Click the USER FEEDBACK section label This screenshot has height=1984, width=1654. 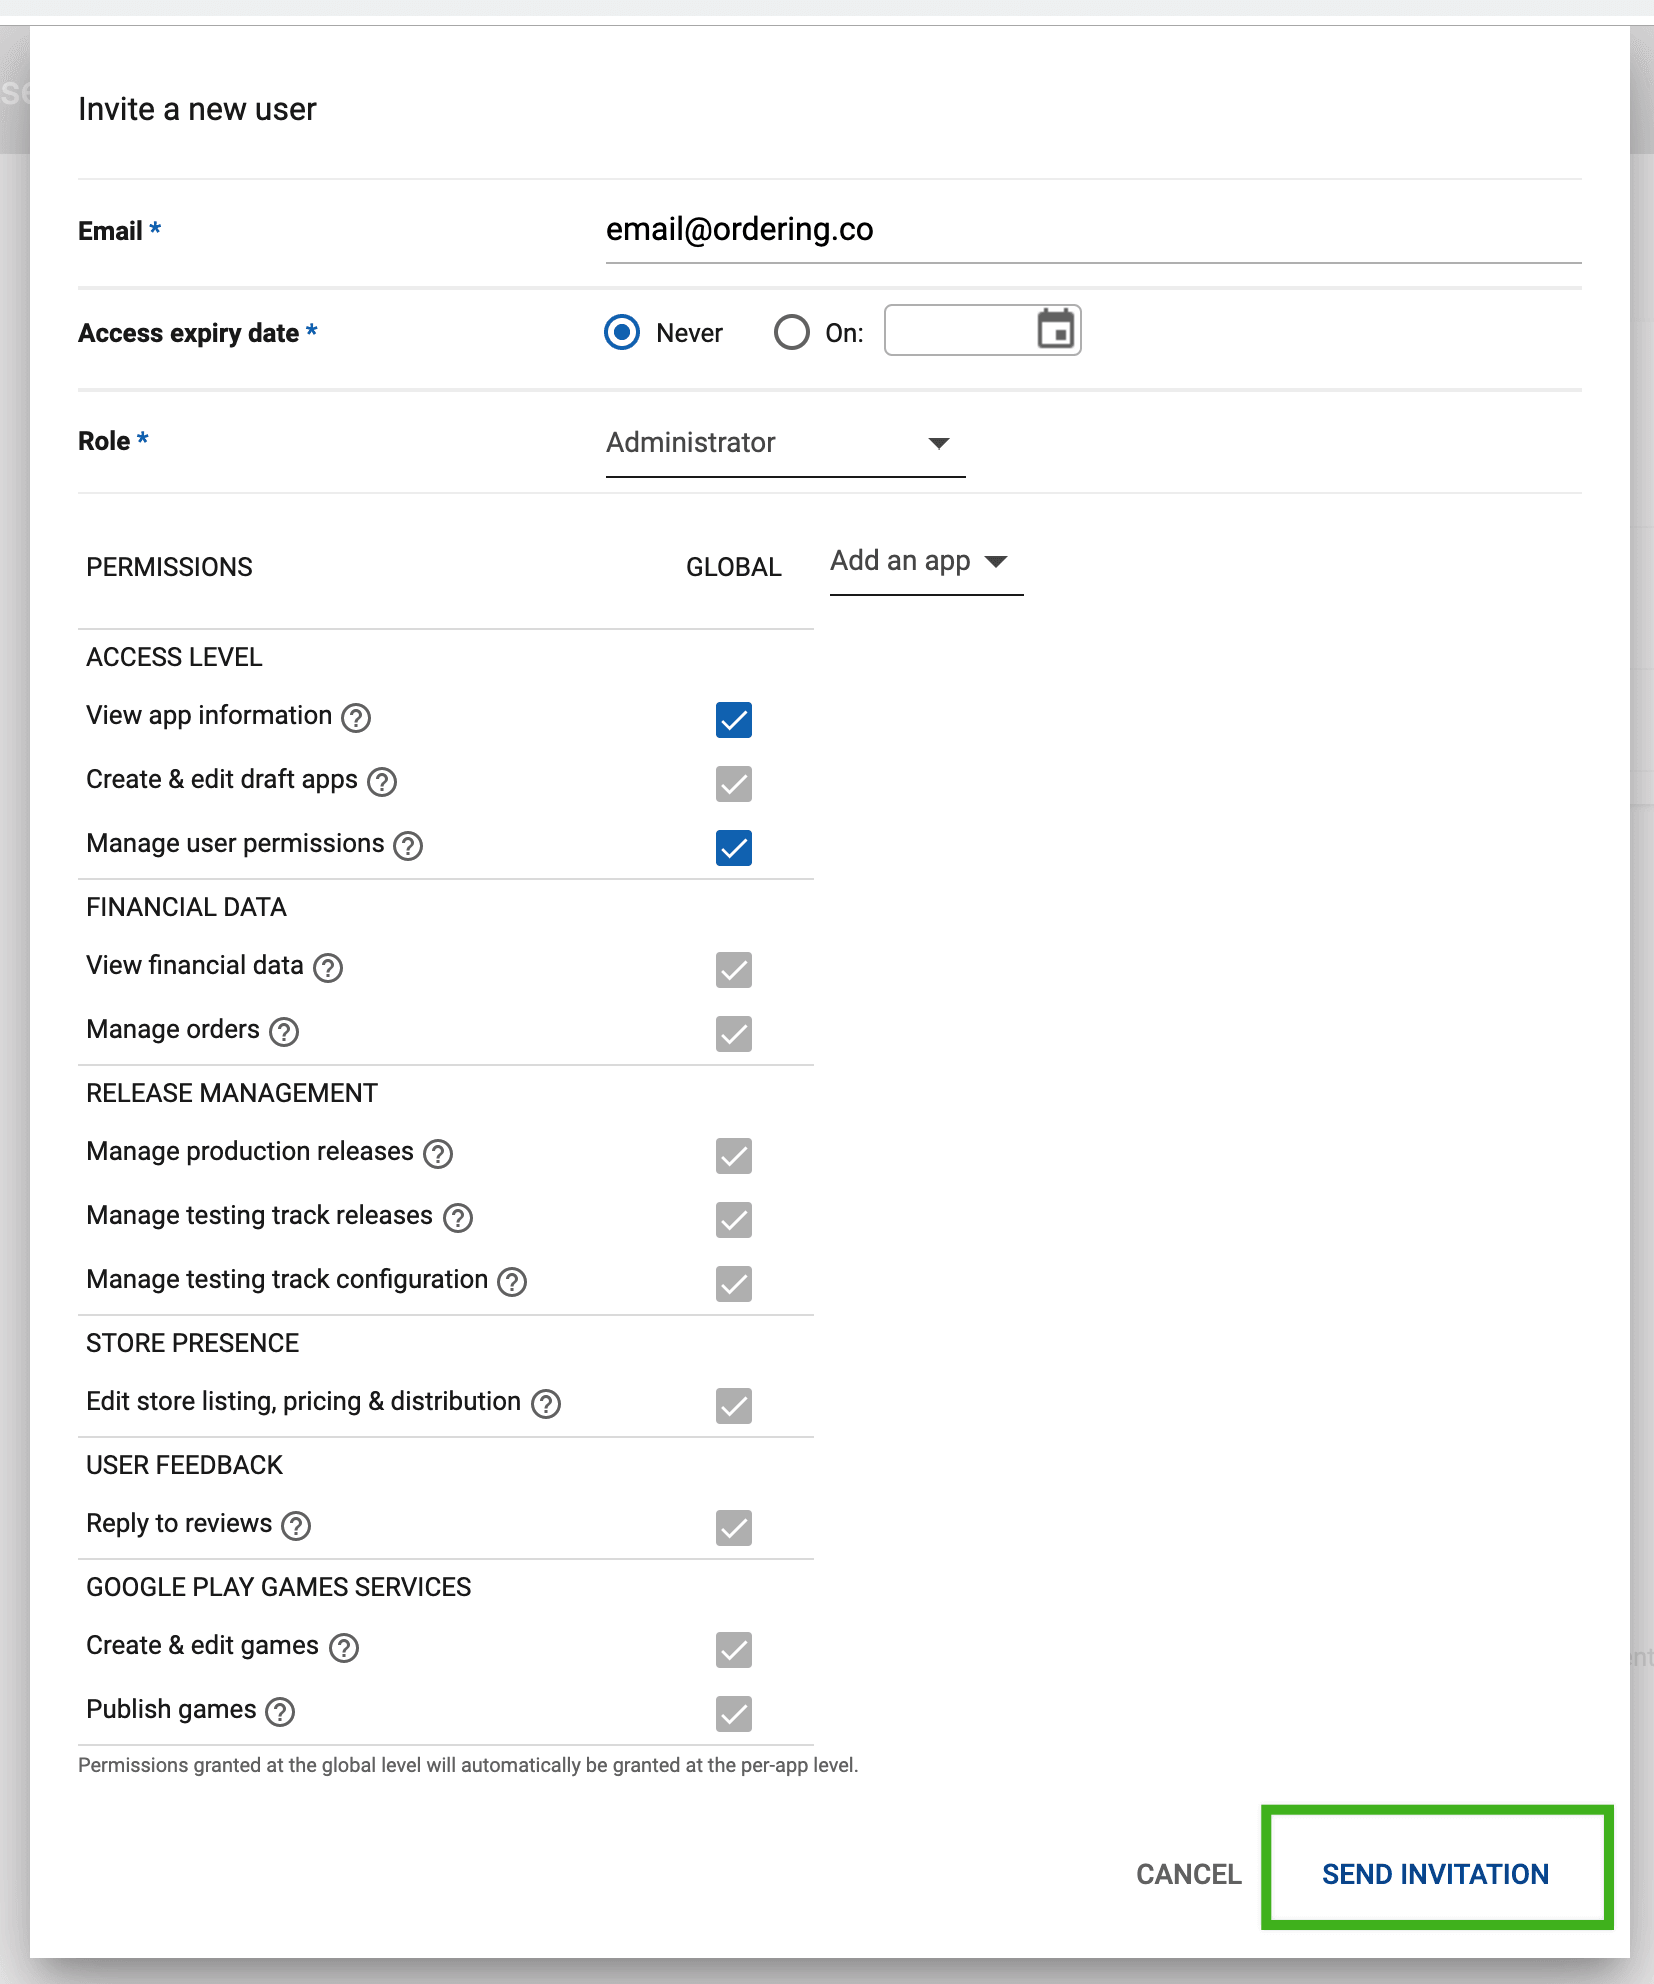pos(184,1465)
